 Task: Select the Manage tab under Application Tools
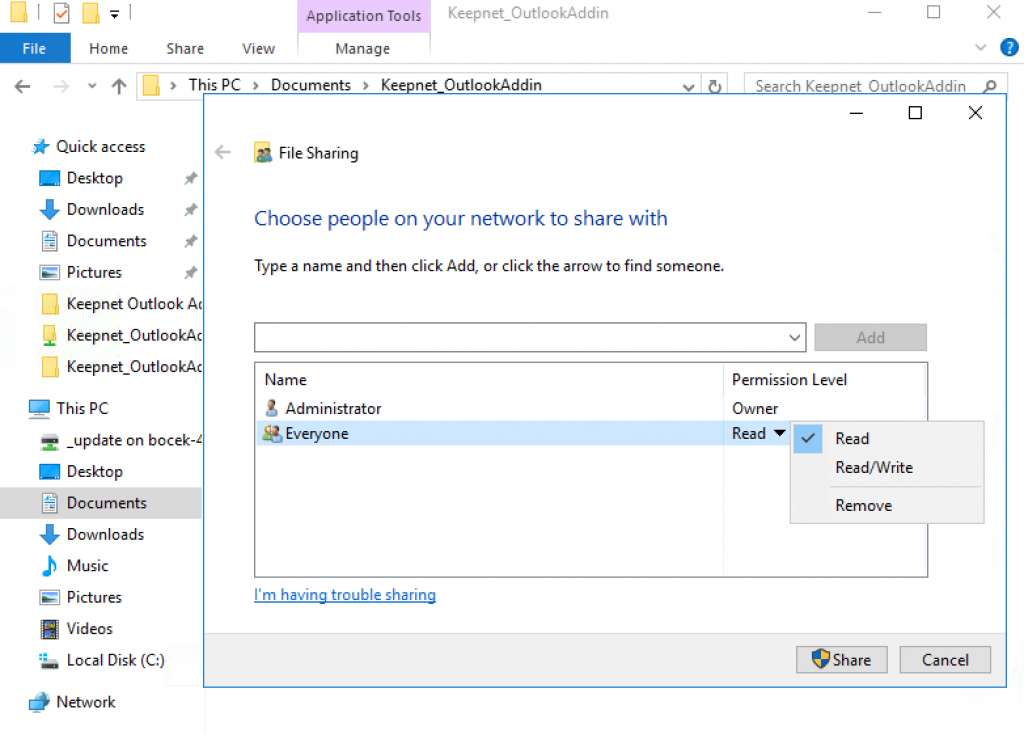pos(362,48)
